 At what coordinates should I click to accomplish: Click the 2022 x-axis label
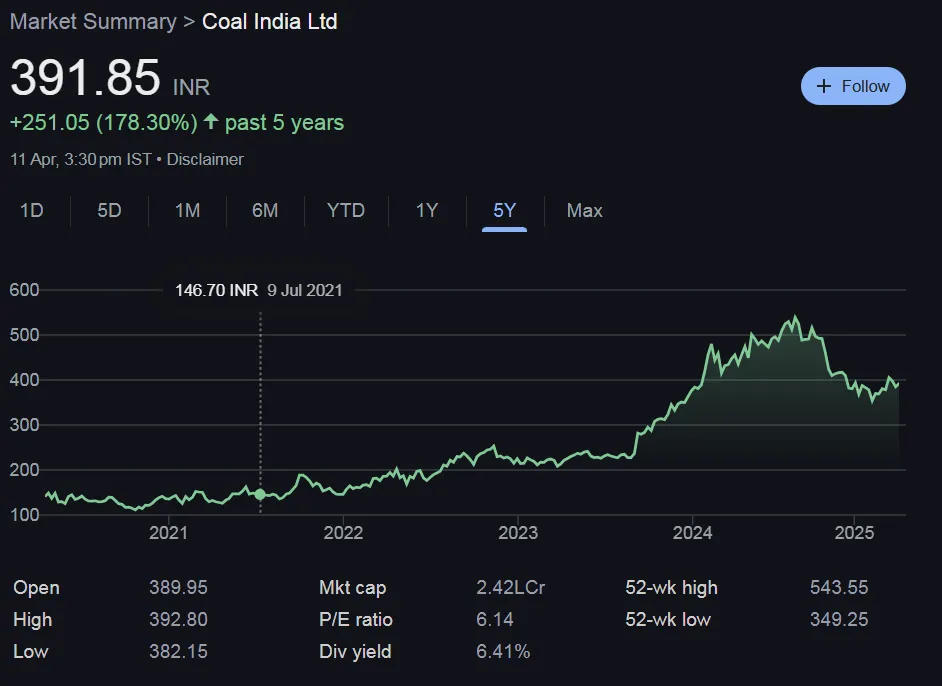pyautogui.click(x=343, y=533)
